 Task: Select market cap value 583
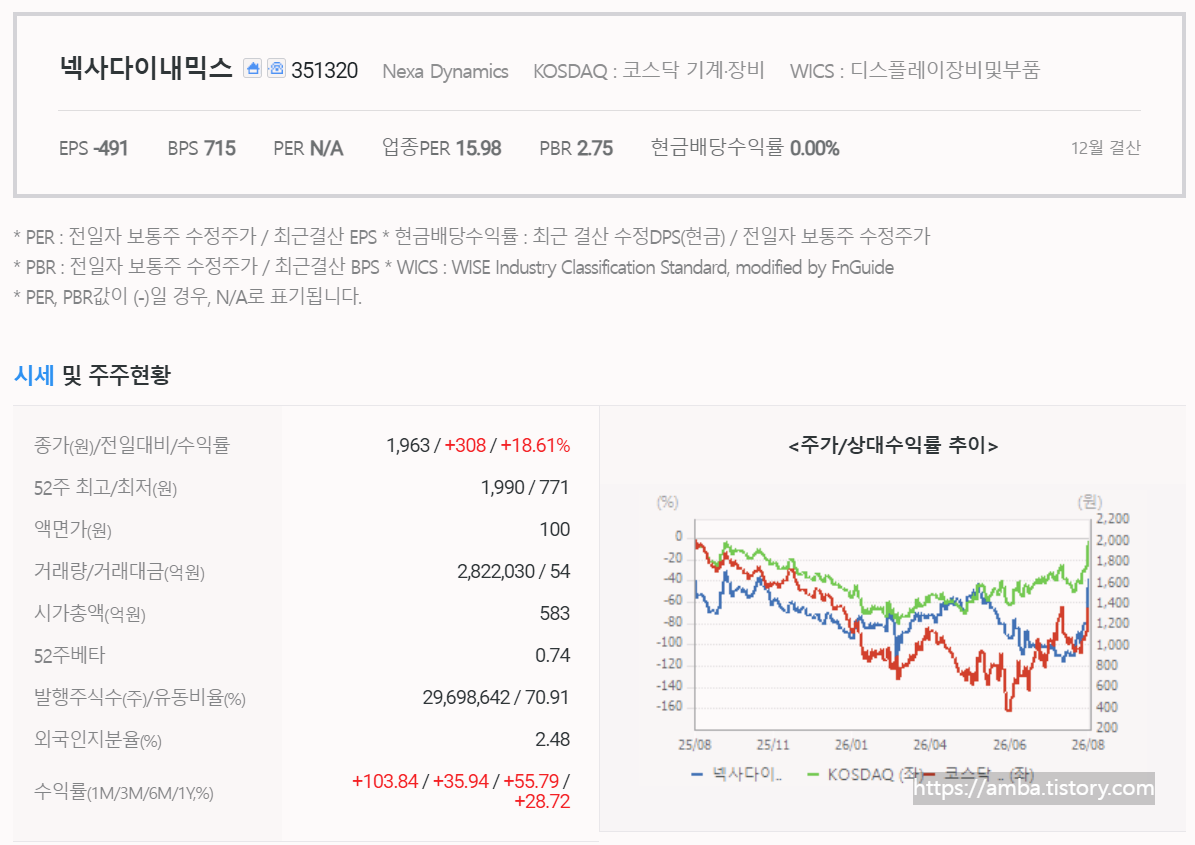click(x=555, y=613)
